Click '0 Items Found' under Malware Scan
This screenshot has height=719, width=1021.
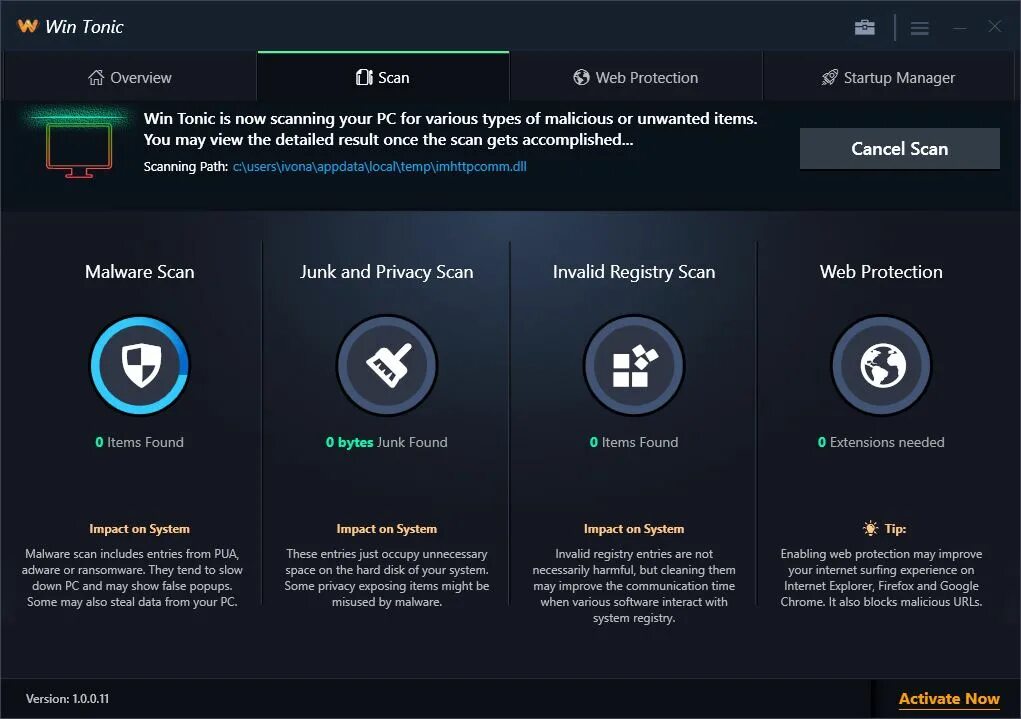click(139, 442)
